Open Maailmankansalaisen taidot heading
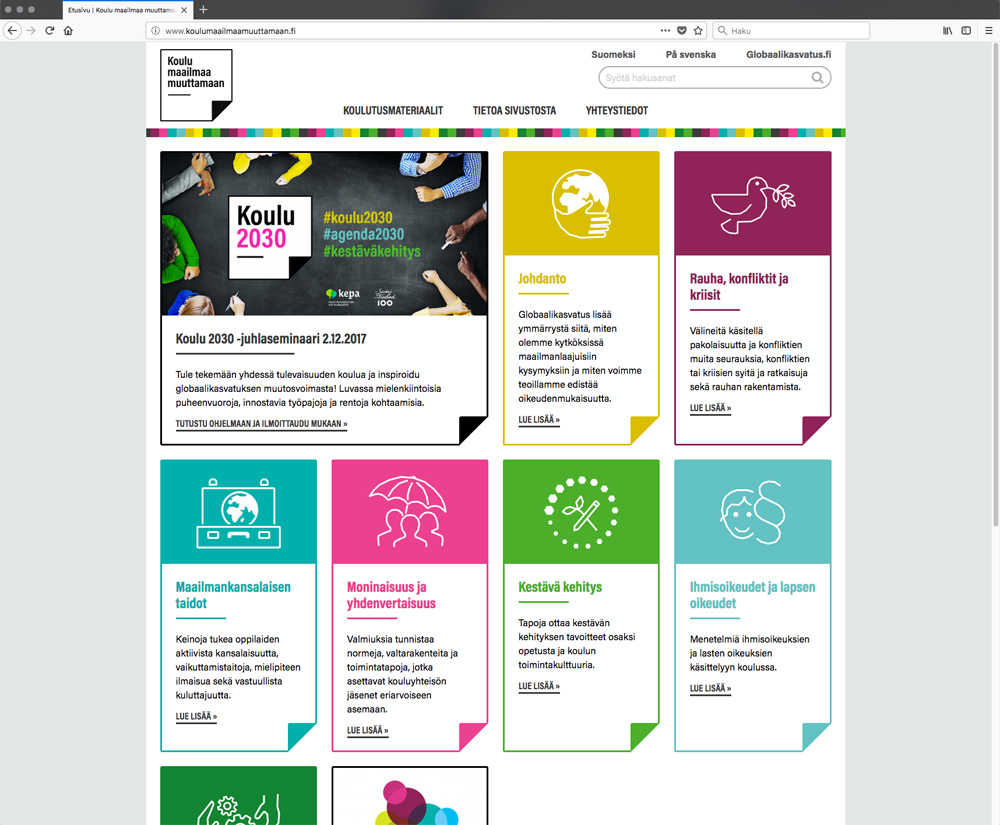The image size is (1000, 825). pyautogui.click(x=233, y=595)
